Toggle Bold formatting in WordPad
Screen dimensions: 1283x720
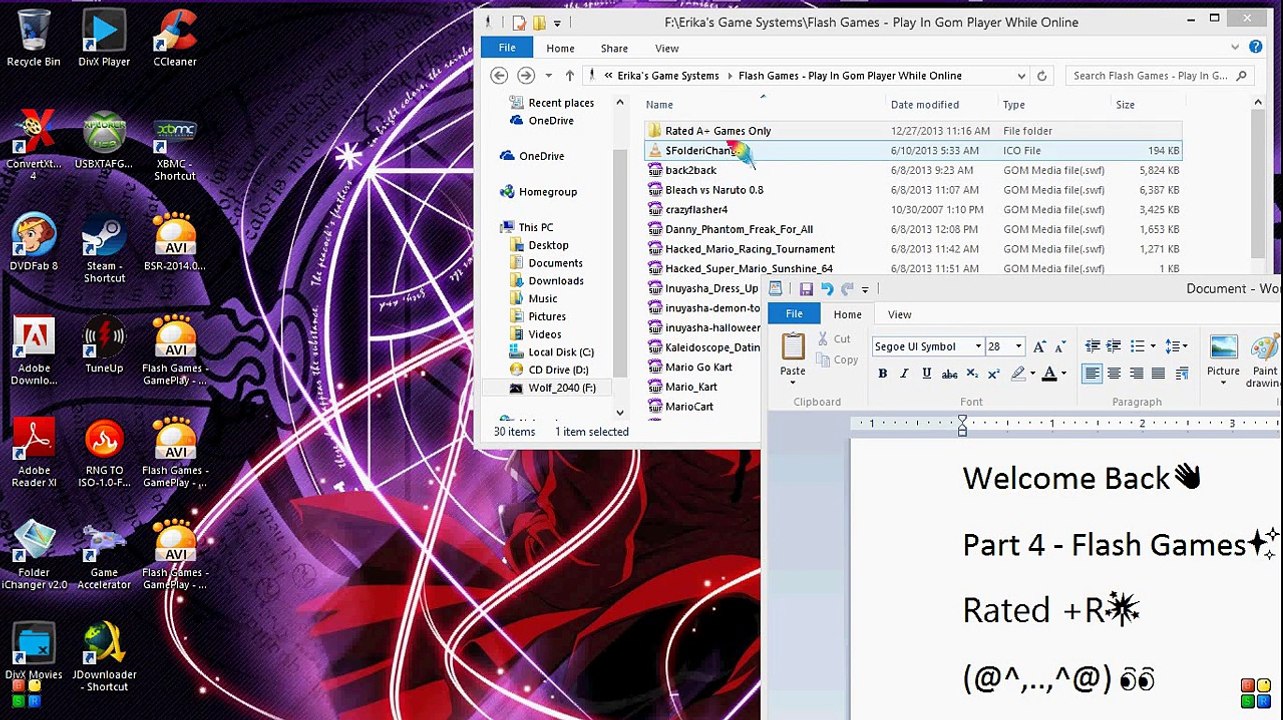click(883, 374)
